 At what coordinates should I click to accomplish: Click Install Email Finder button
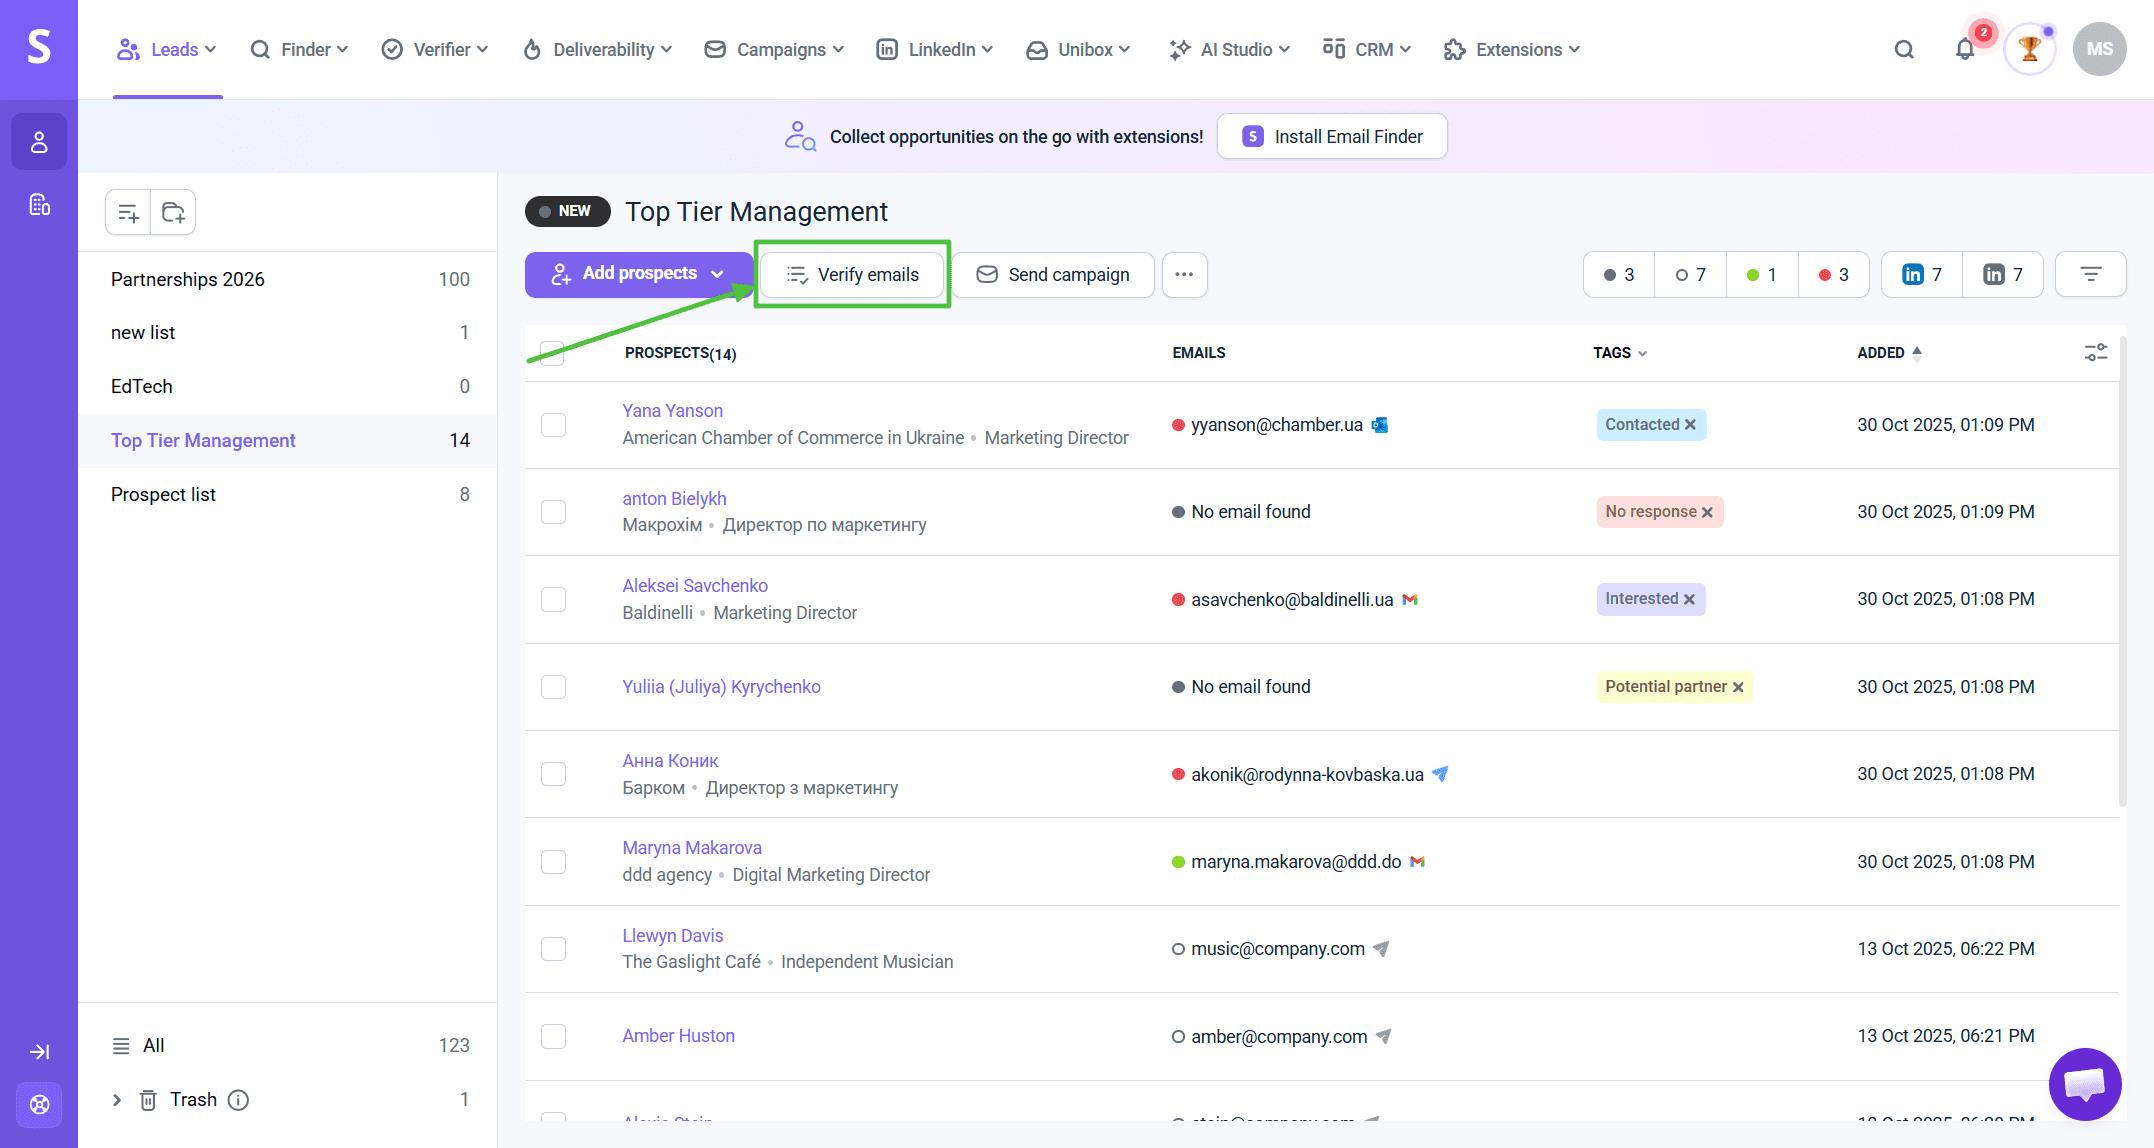point(1332,136)
